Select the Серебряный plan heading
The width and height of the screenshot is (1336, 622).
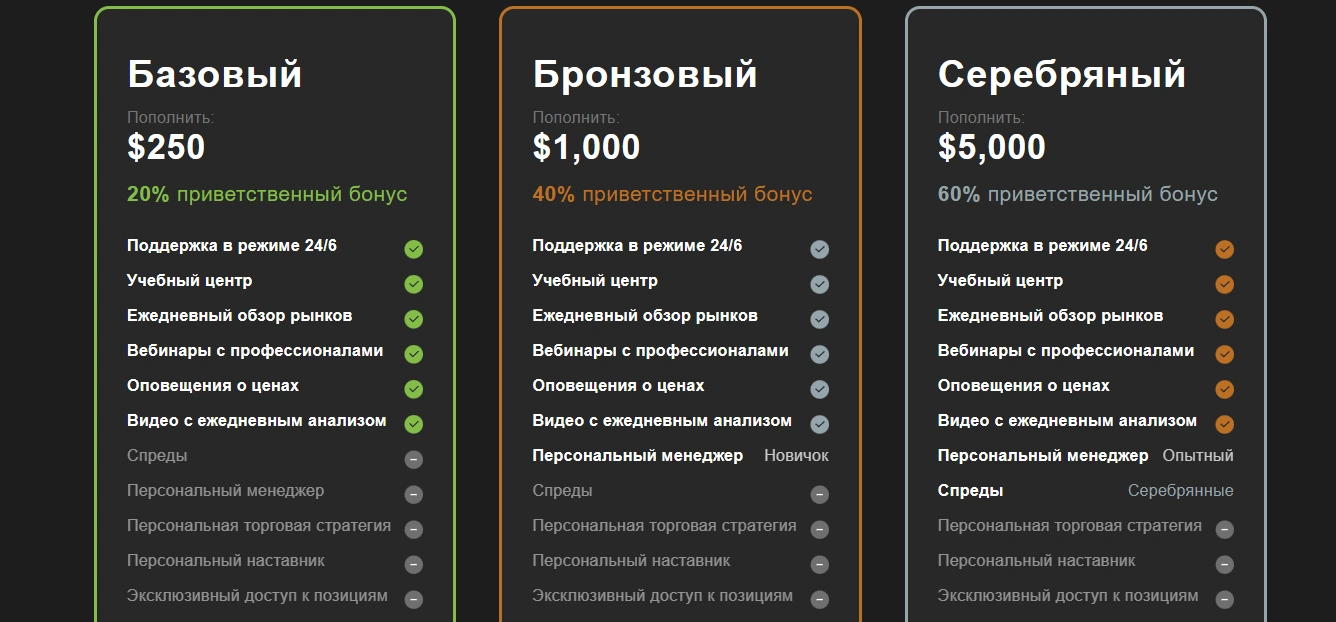tap(1062, 75)
